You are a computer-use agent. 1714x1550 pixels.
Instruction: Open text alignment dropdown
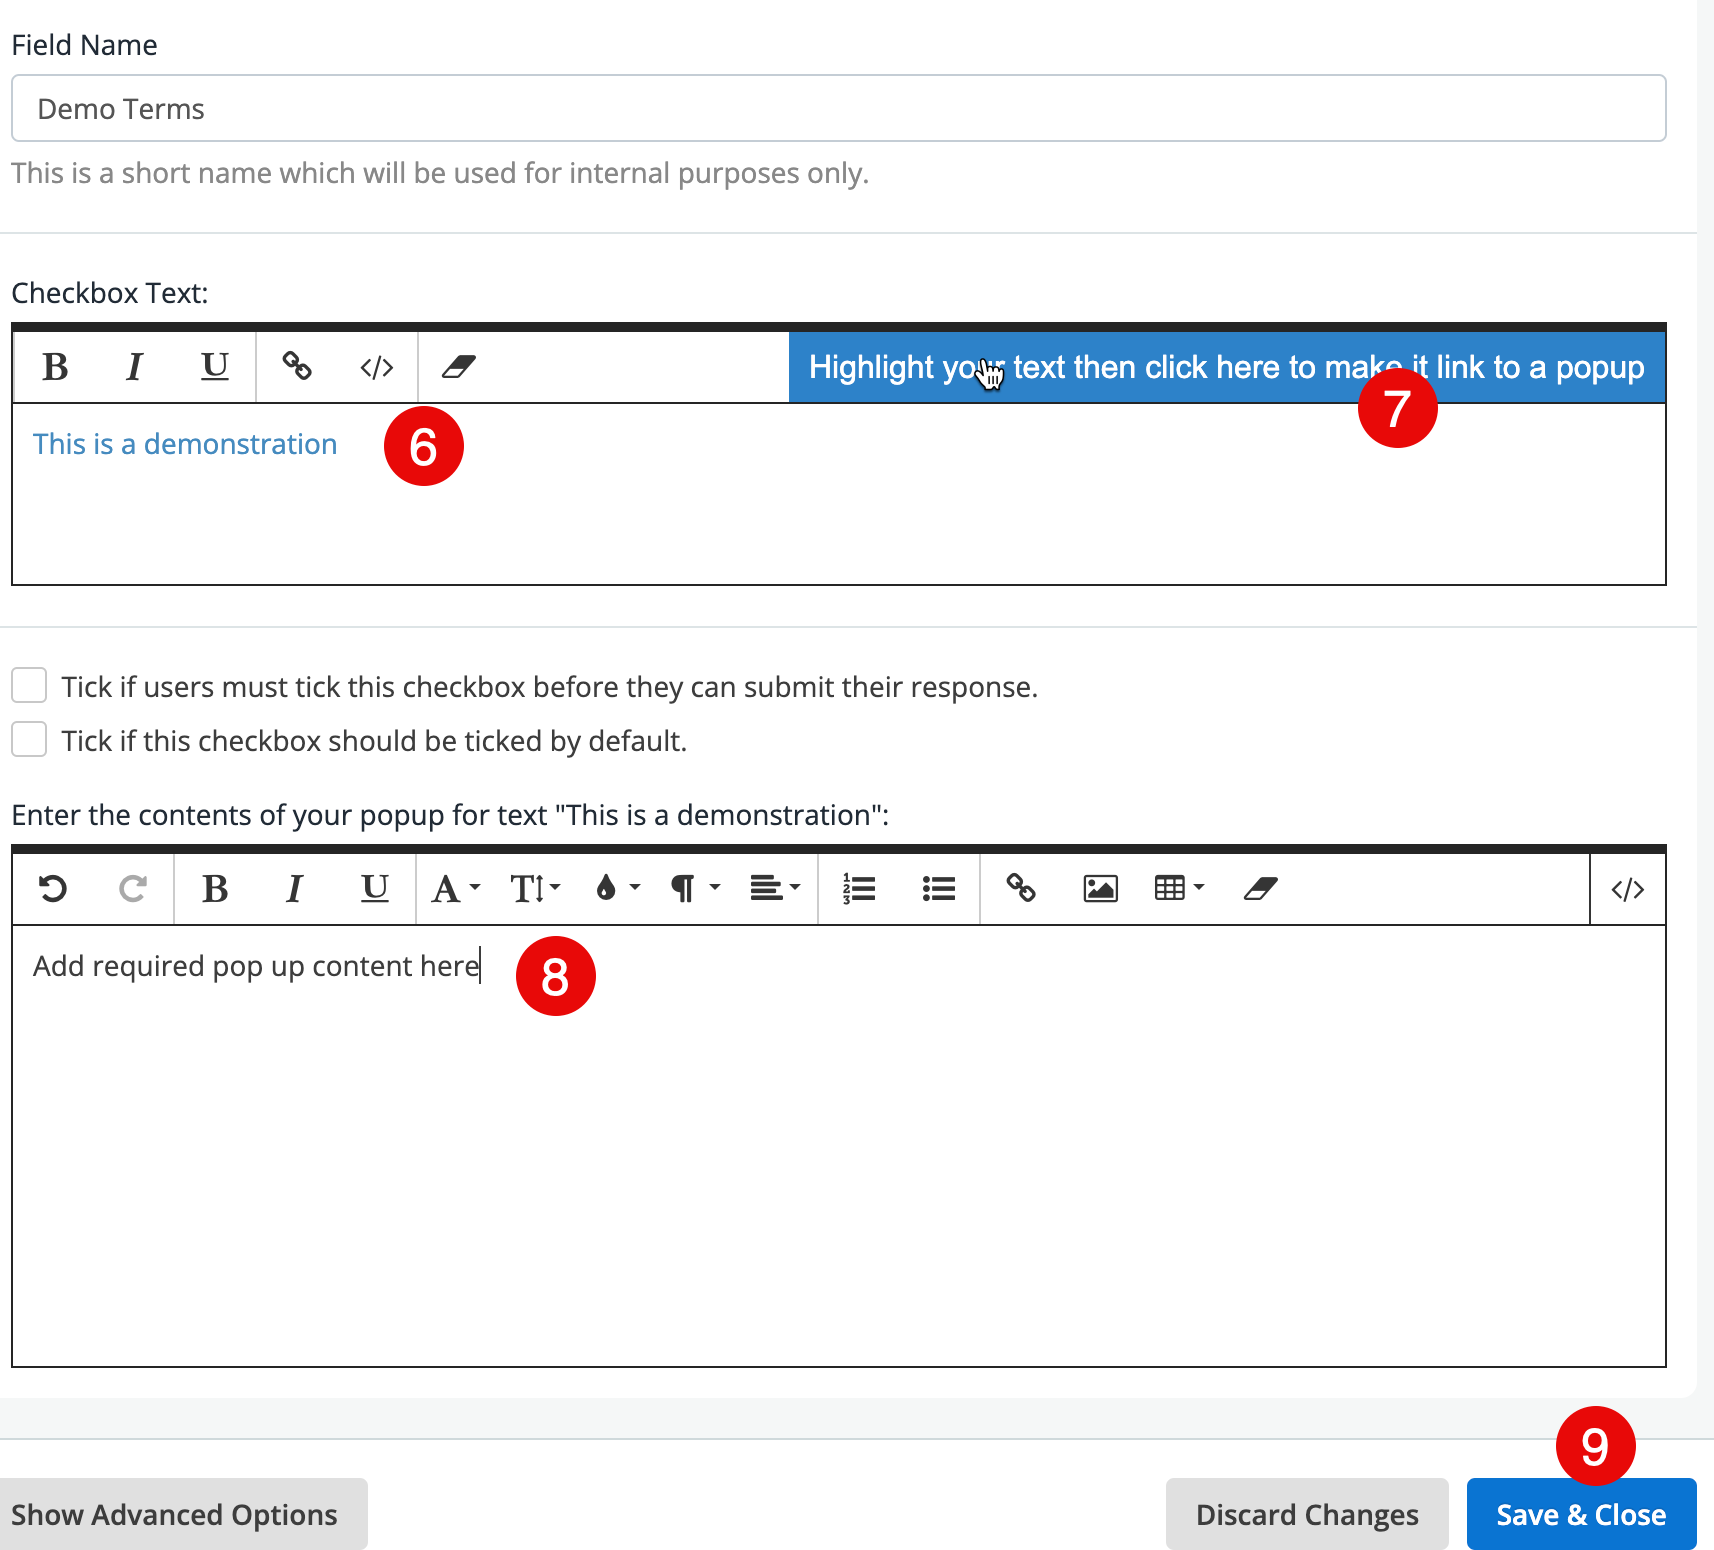point(776,888)
